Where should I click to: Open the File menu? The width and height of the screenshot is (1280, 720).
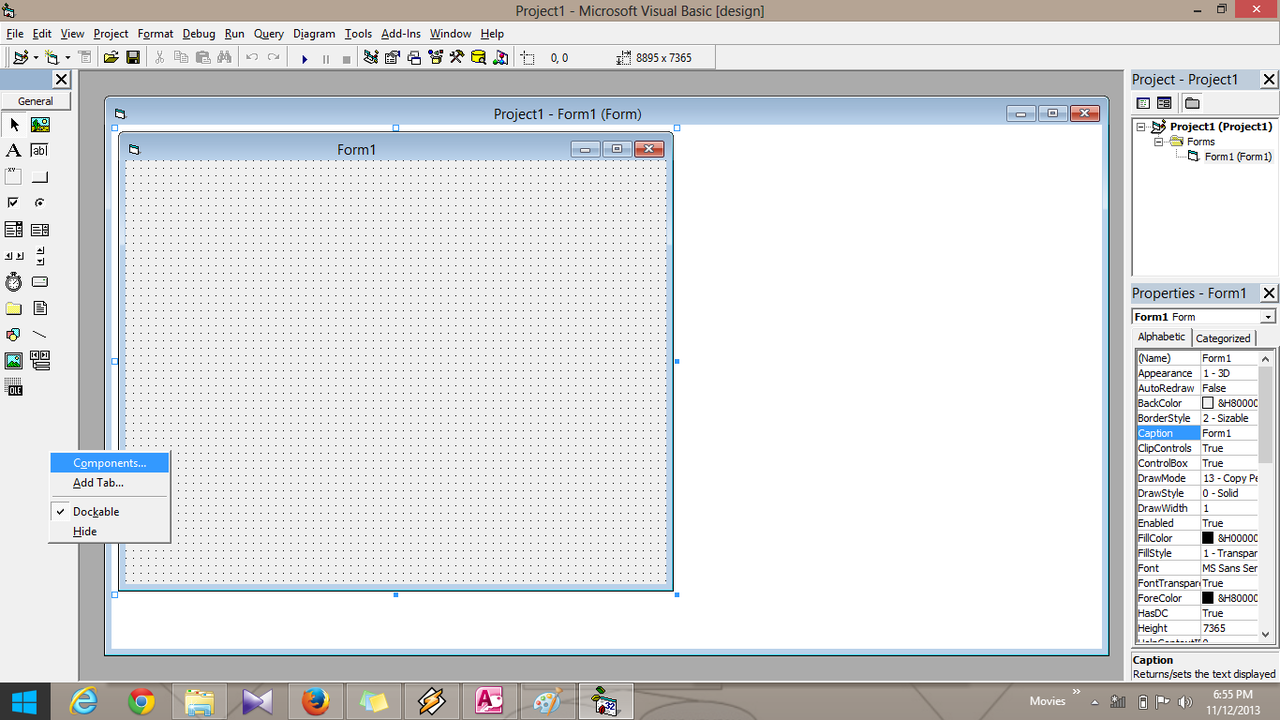(14, 34)
